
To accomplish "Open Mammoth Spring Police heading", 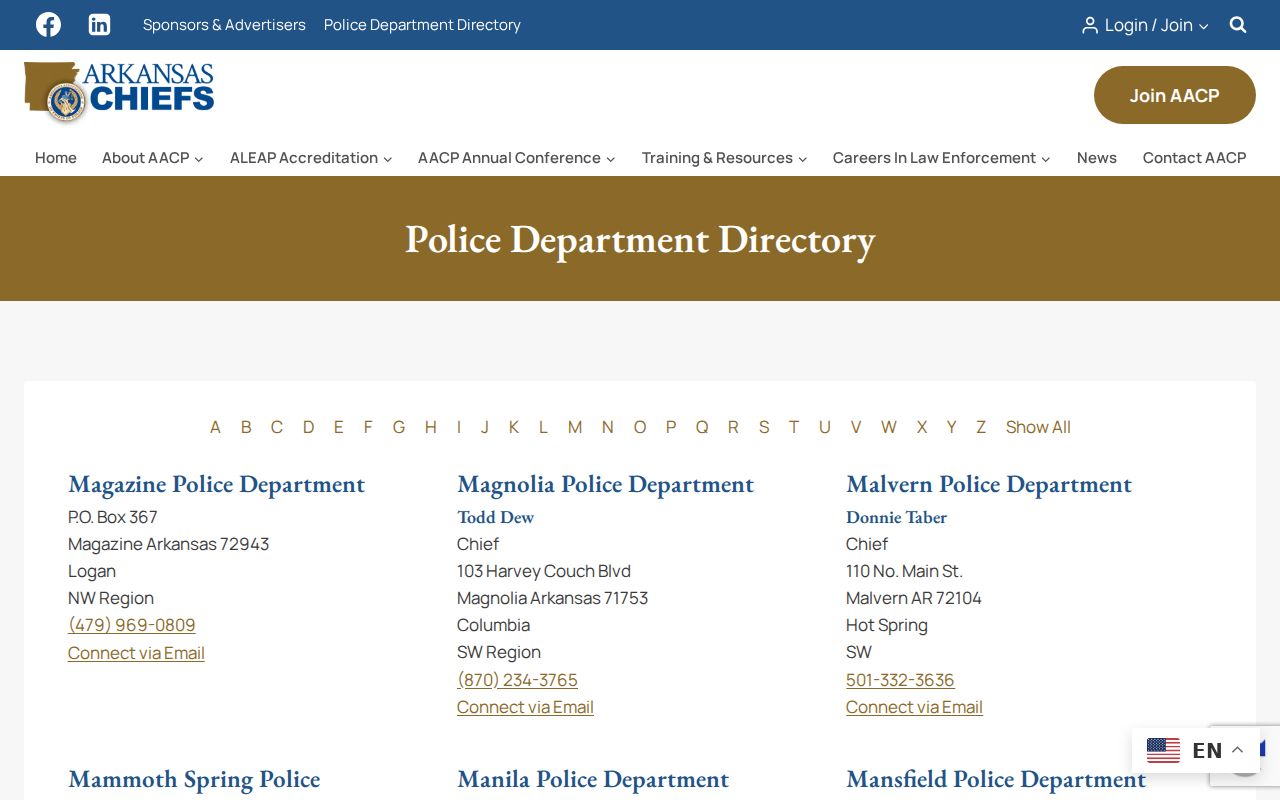I will [194, 779].
